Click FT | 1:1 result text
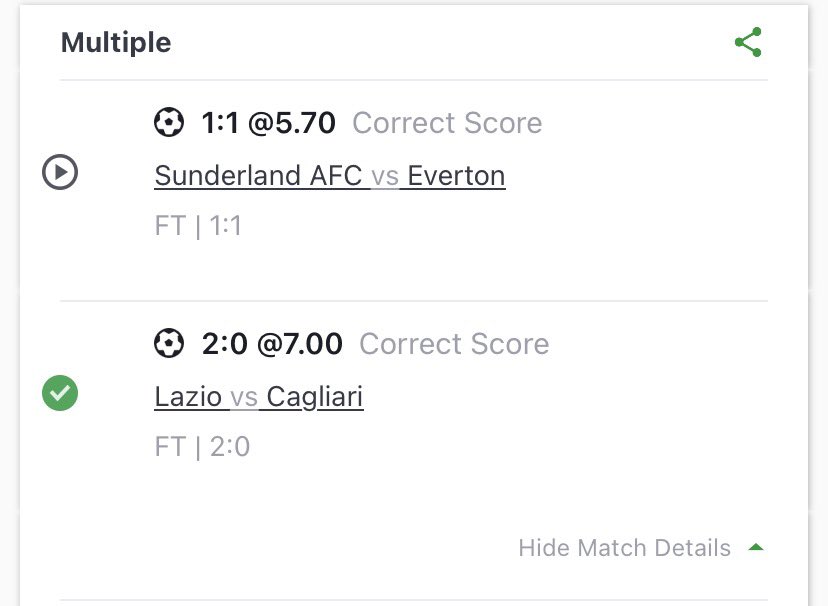 point(198,226)
